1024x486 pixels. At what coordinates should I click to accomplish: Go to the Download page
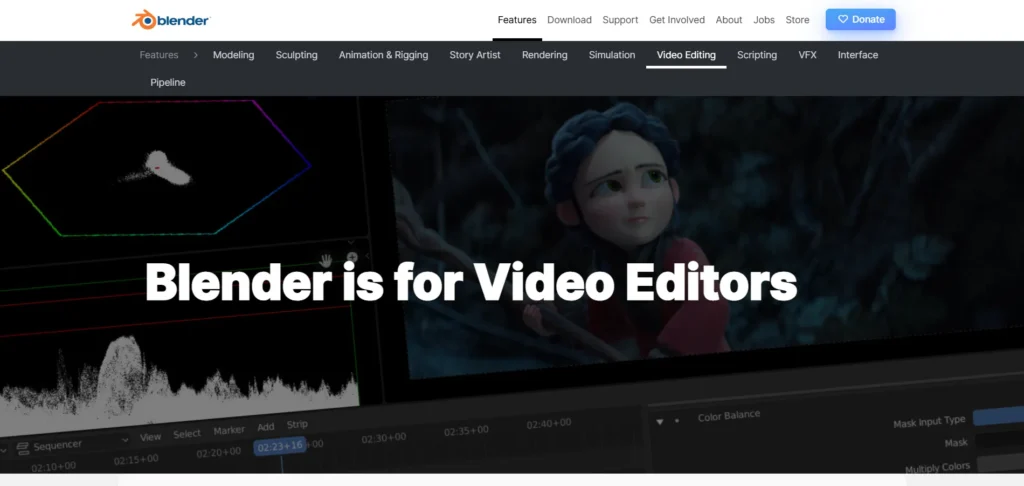point(569,20)
